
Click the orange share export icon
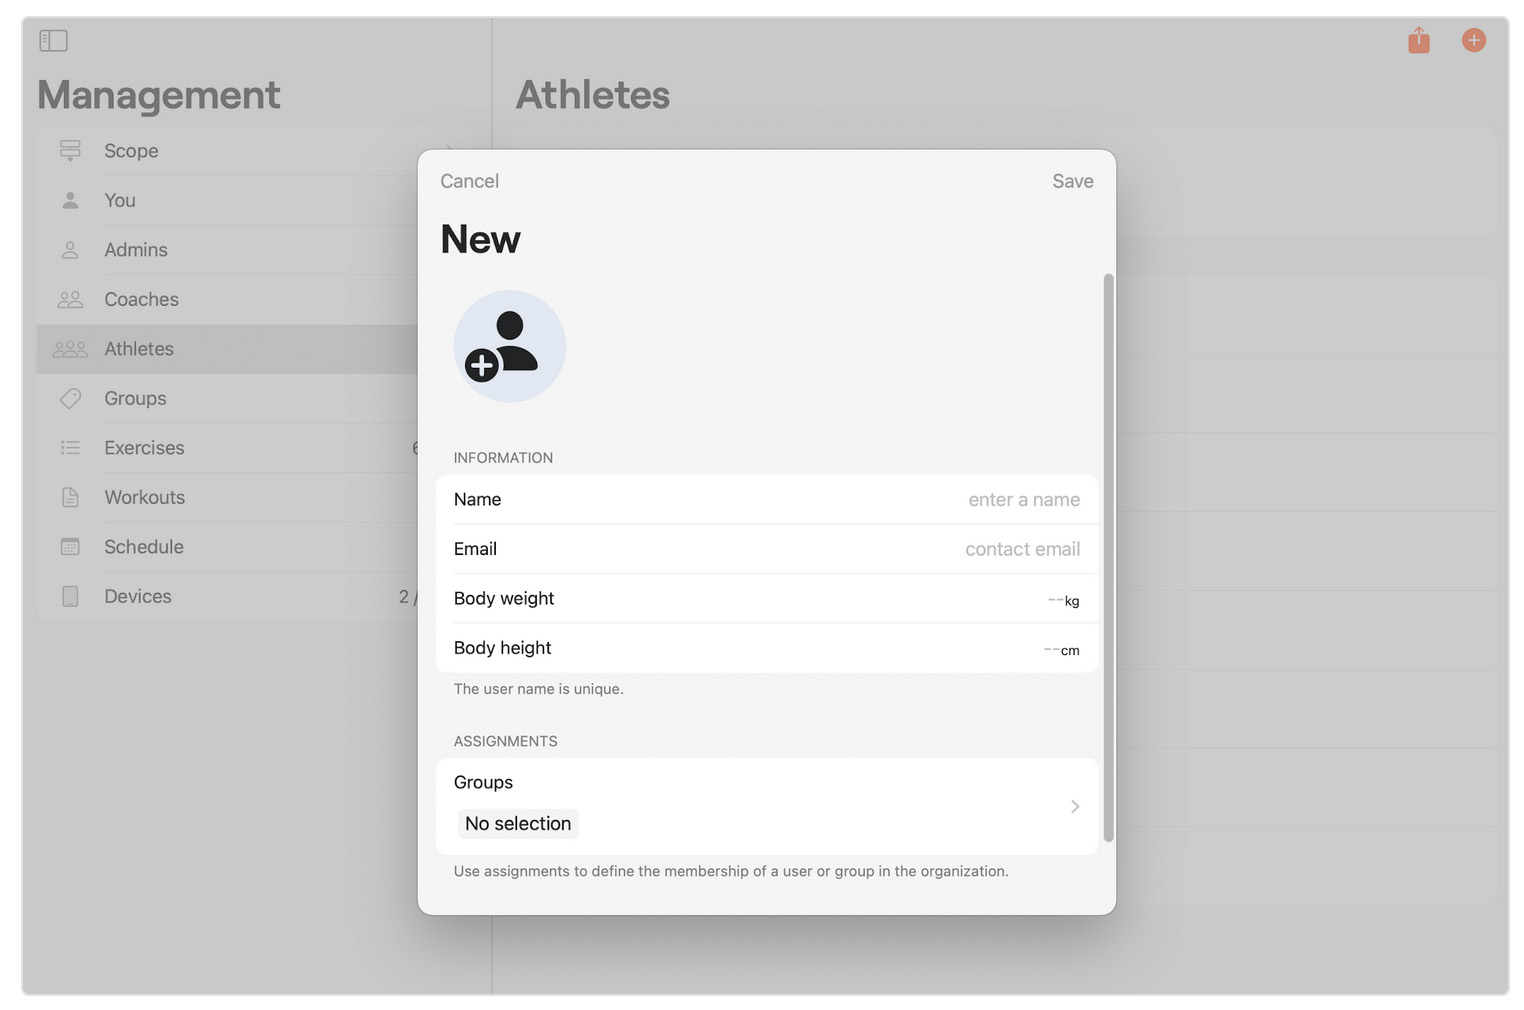click(1418, 40)
